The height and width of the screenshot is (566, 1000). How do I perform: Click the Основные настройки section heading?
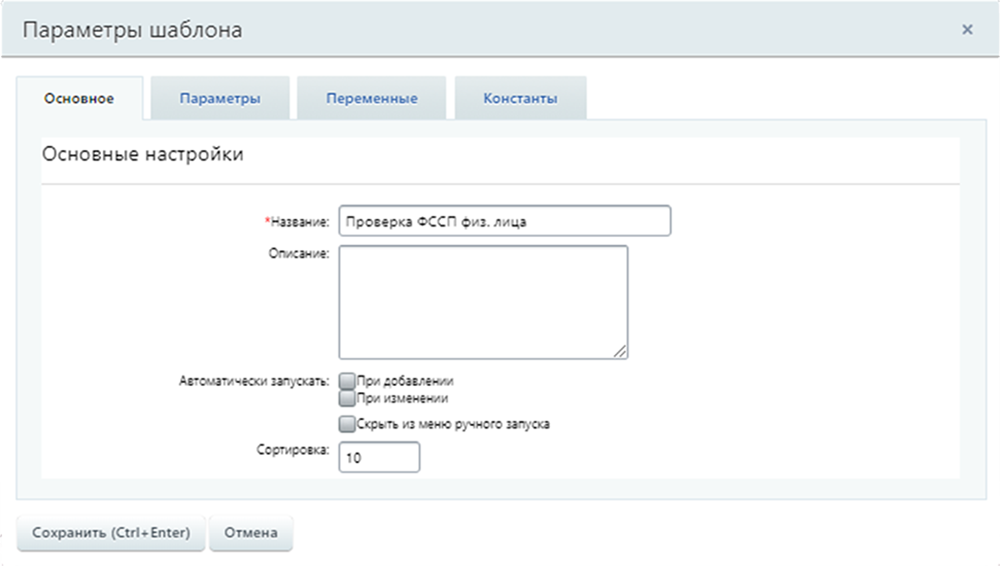click(143, 156)
